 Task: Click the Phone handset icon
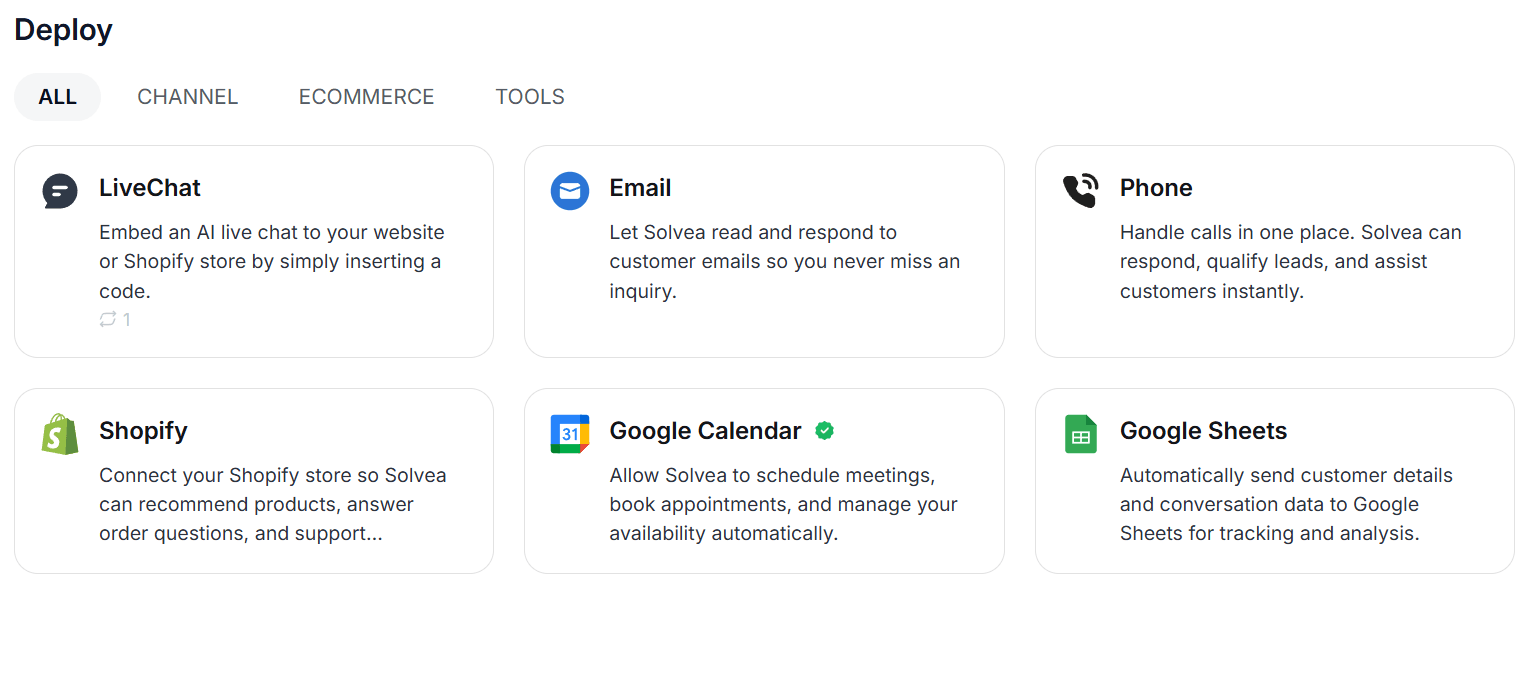click(x=1080, y=191)
